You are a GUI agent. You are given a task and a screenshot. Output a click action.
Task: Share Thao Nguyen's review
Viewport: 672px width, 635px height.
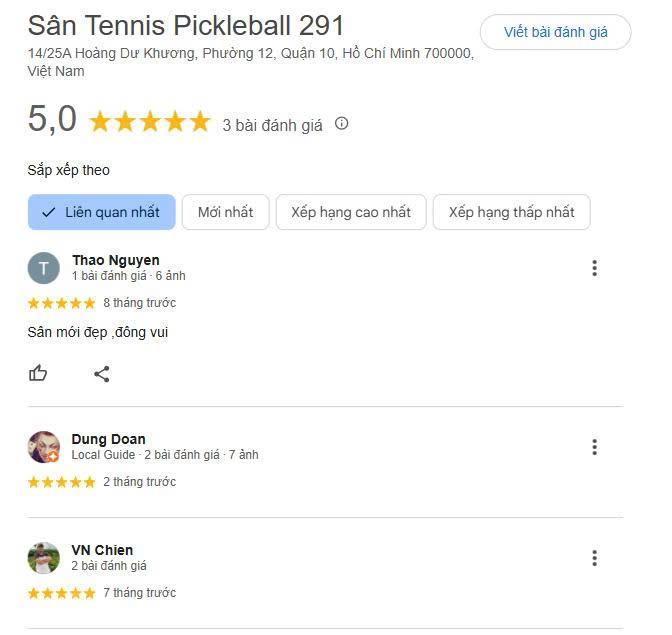tap(101, 374)
